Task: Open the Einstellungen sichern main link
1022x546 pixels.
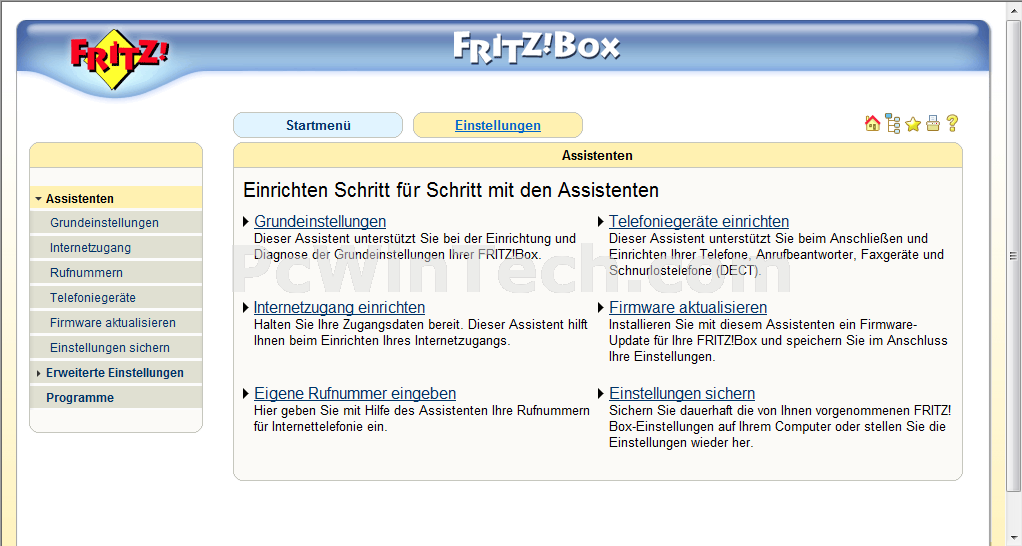Action: click(x=682, y=394)
